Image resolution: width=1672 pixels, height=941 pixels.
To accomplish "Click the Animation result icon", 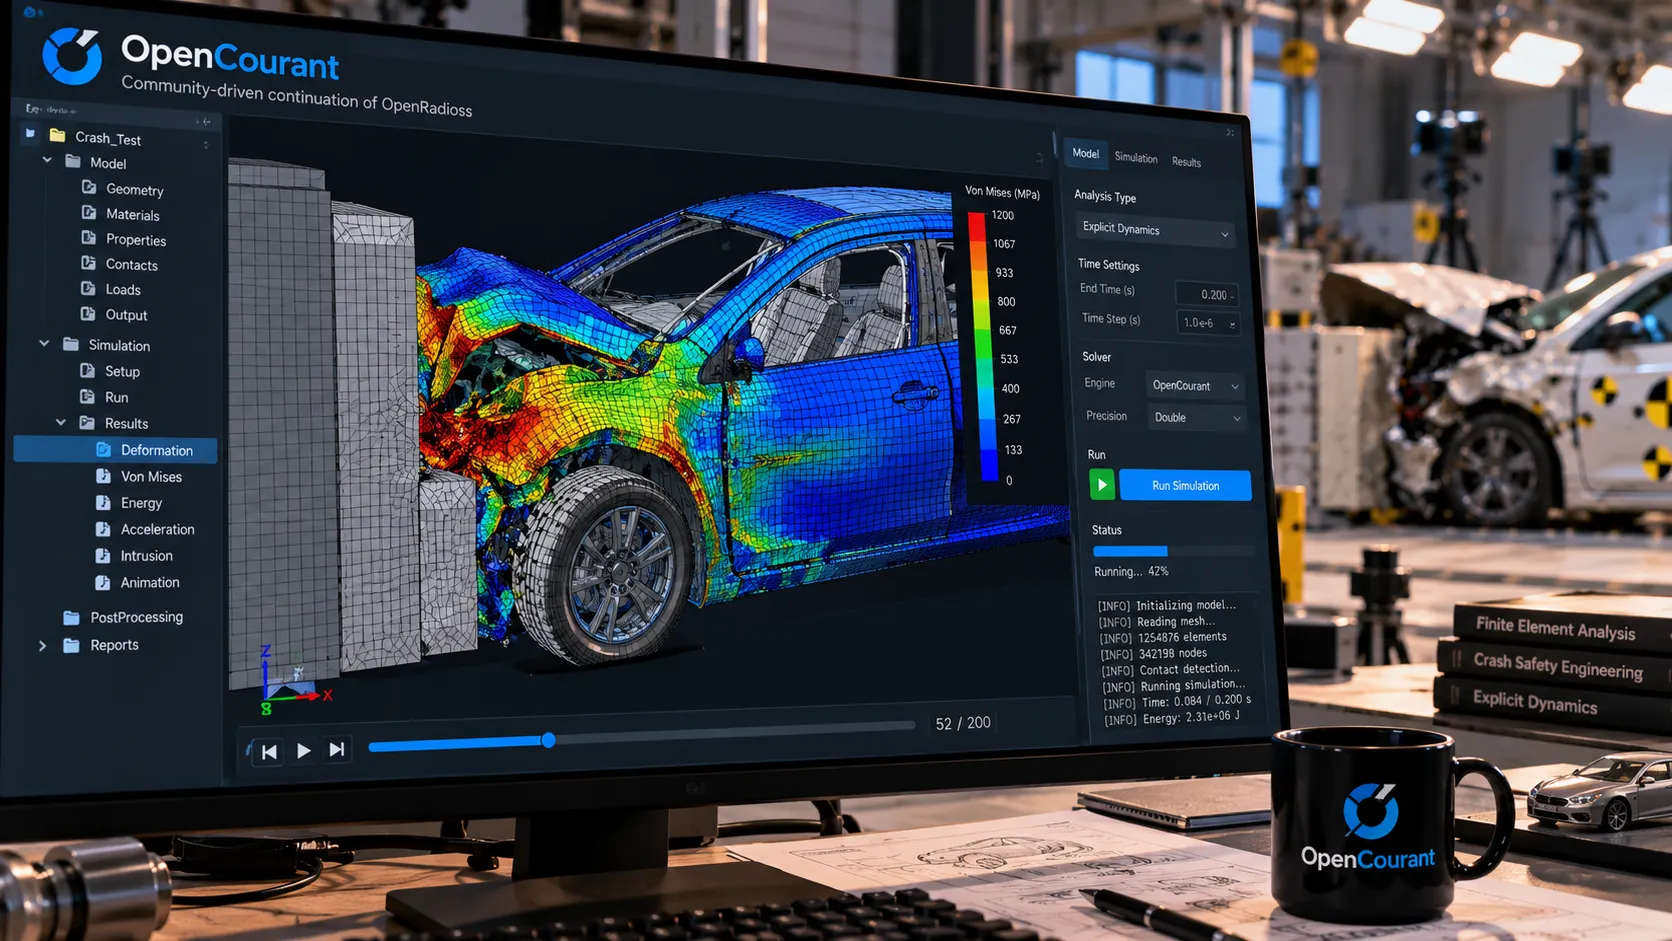I will click(x=103, y=582).
